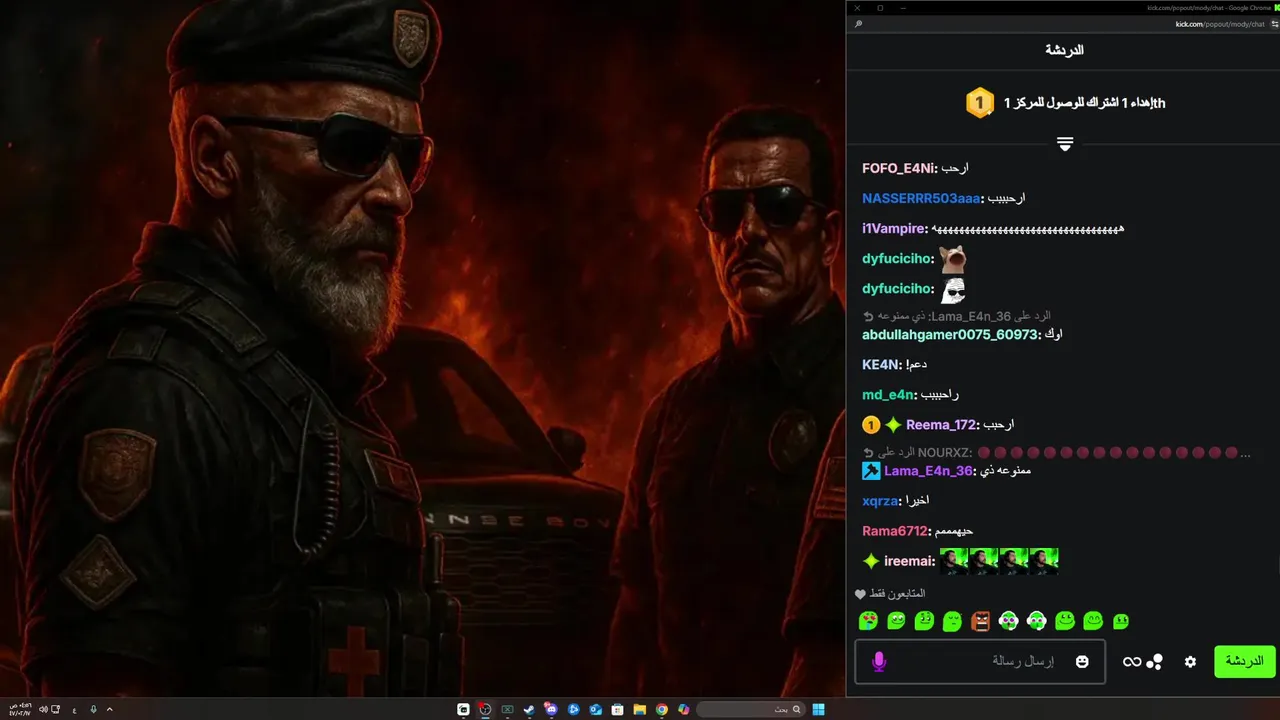
Task: Click the الدردشة chat header title
Action: 1065,50
